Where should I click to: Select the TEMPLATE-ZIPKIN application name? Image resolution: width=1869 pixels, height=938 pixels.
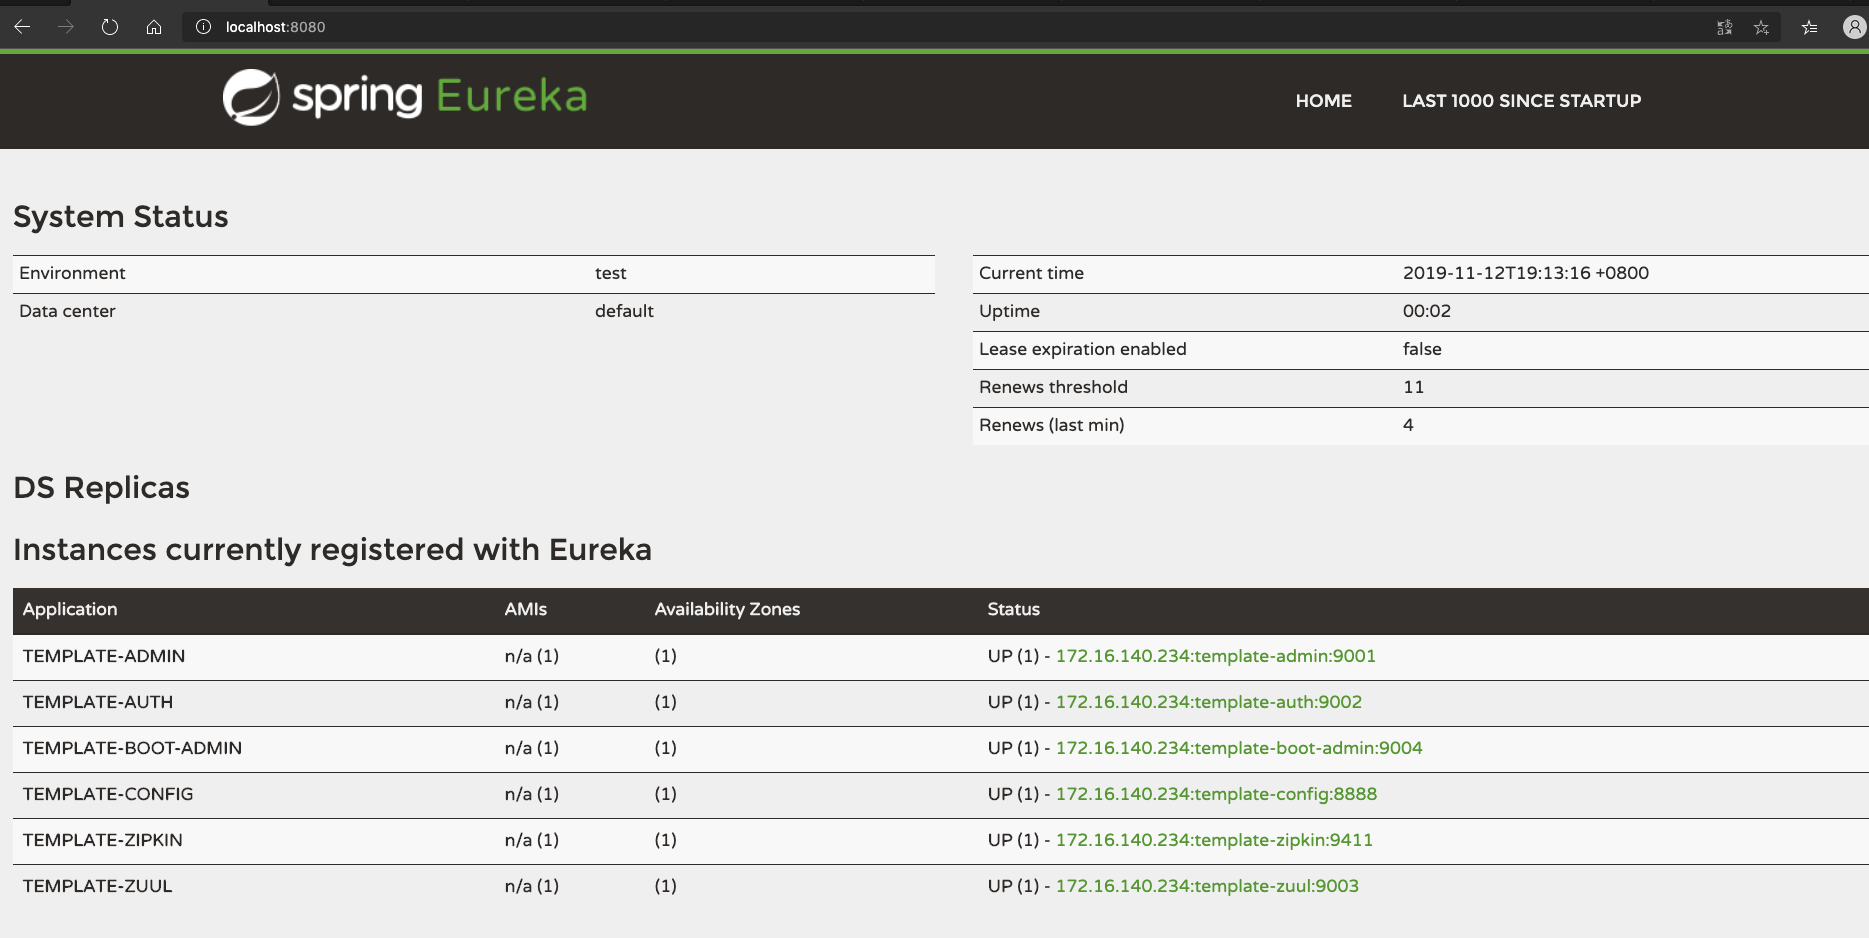point(103,840)
